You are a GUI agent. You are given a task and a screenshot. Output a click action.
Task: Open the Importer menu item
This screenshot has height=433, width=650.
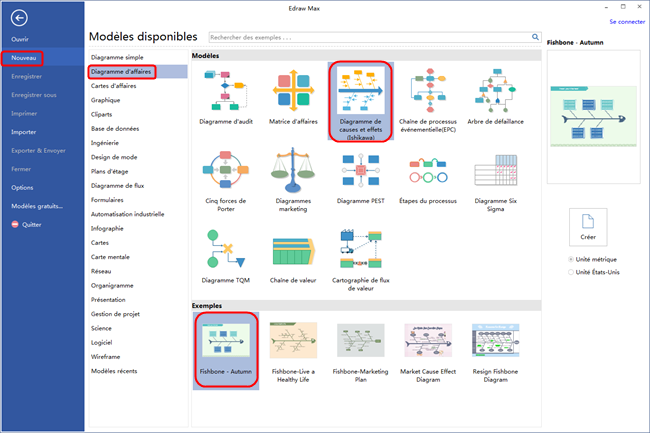pyautogui.click(x=23, y=132)
